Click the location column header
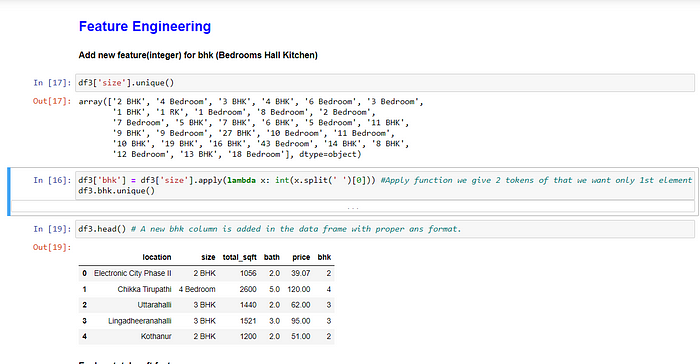 click(x=157, y=257)
